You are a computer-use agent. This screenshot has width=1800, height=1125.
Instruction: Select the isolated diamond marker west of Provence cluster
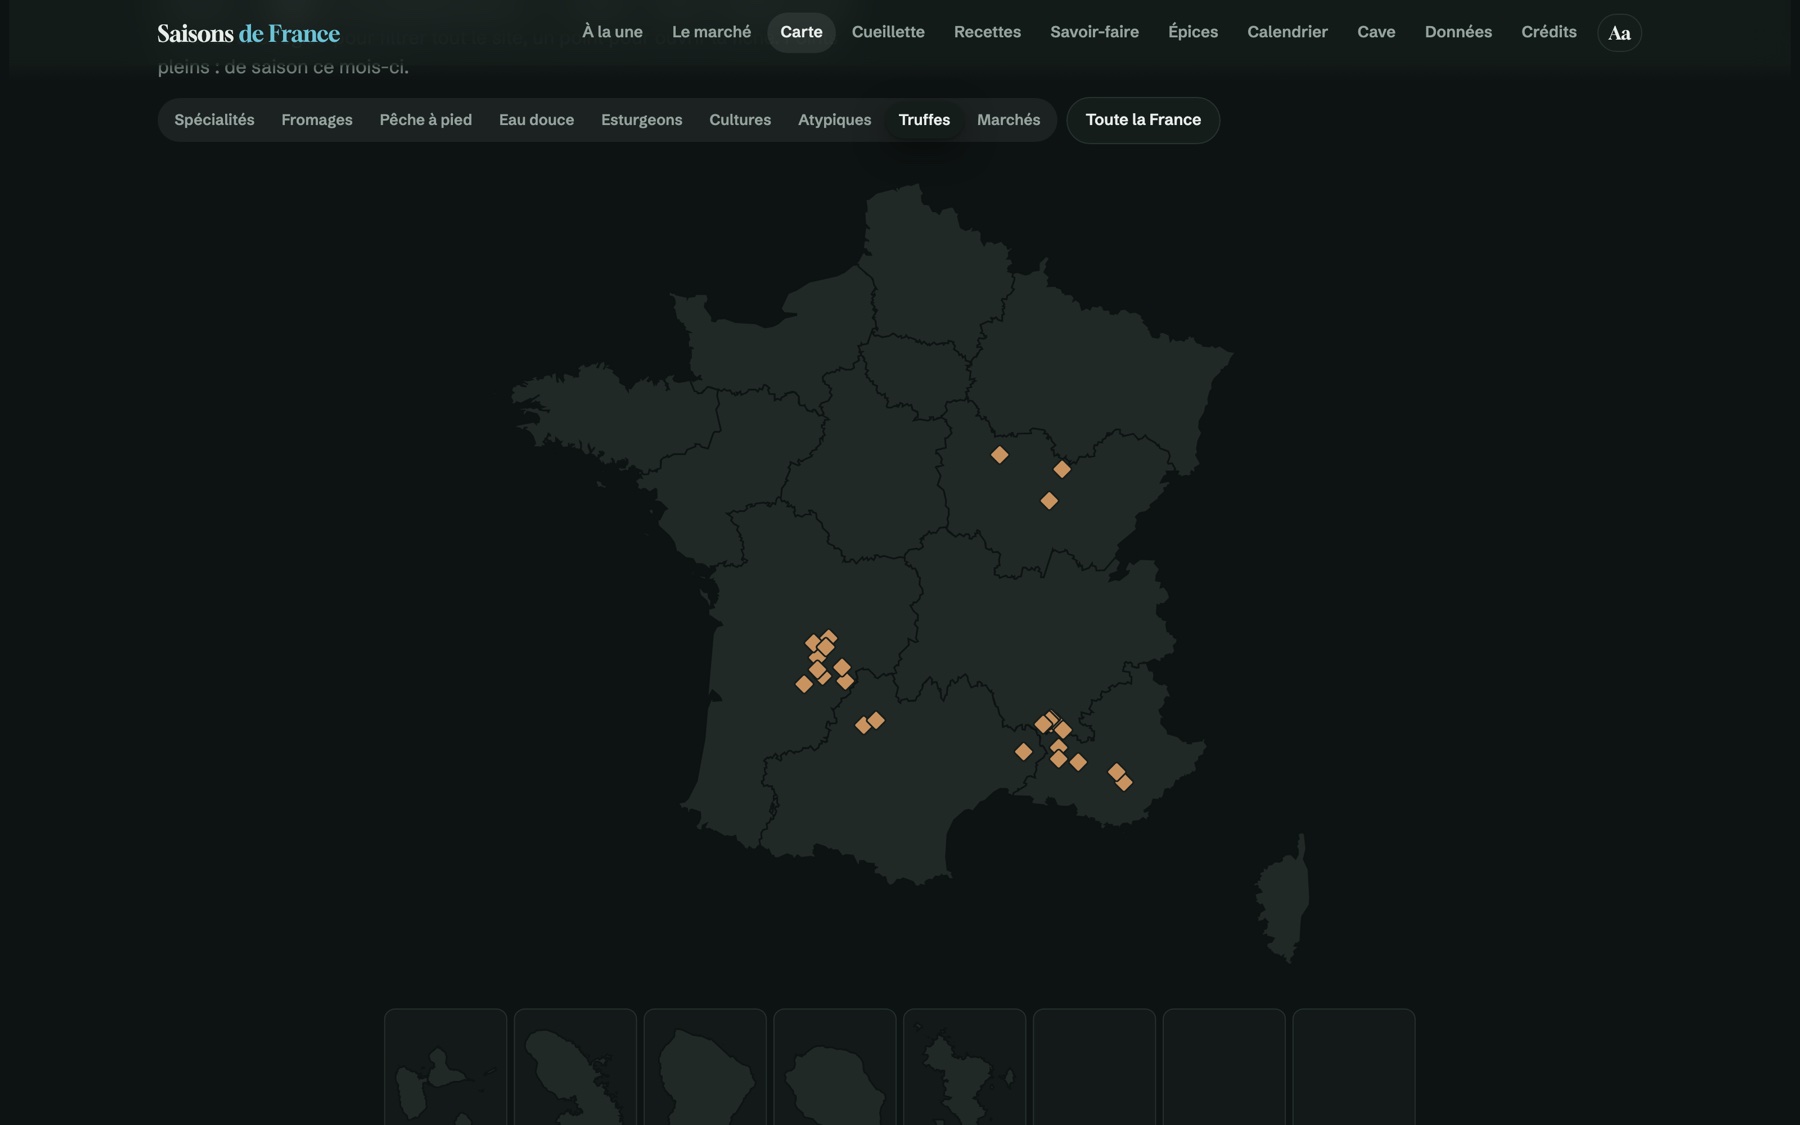pos(1023,751)
